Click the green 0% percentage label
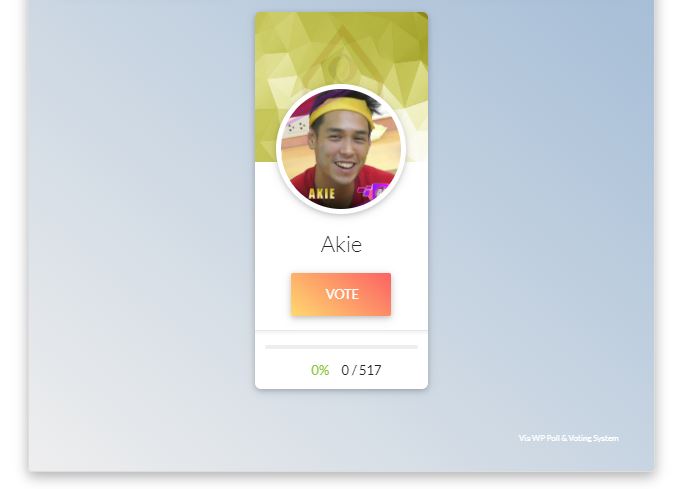The width and height of the screenshot is (682, 489). point(320,370)
